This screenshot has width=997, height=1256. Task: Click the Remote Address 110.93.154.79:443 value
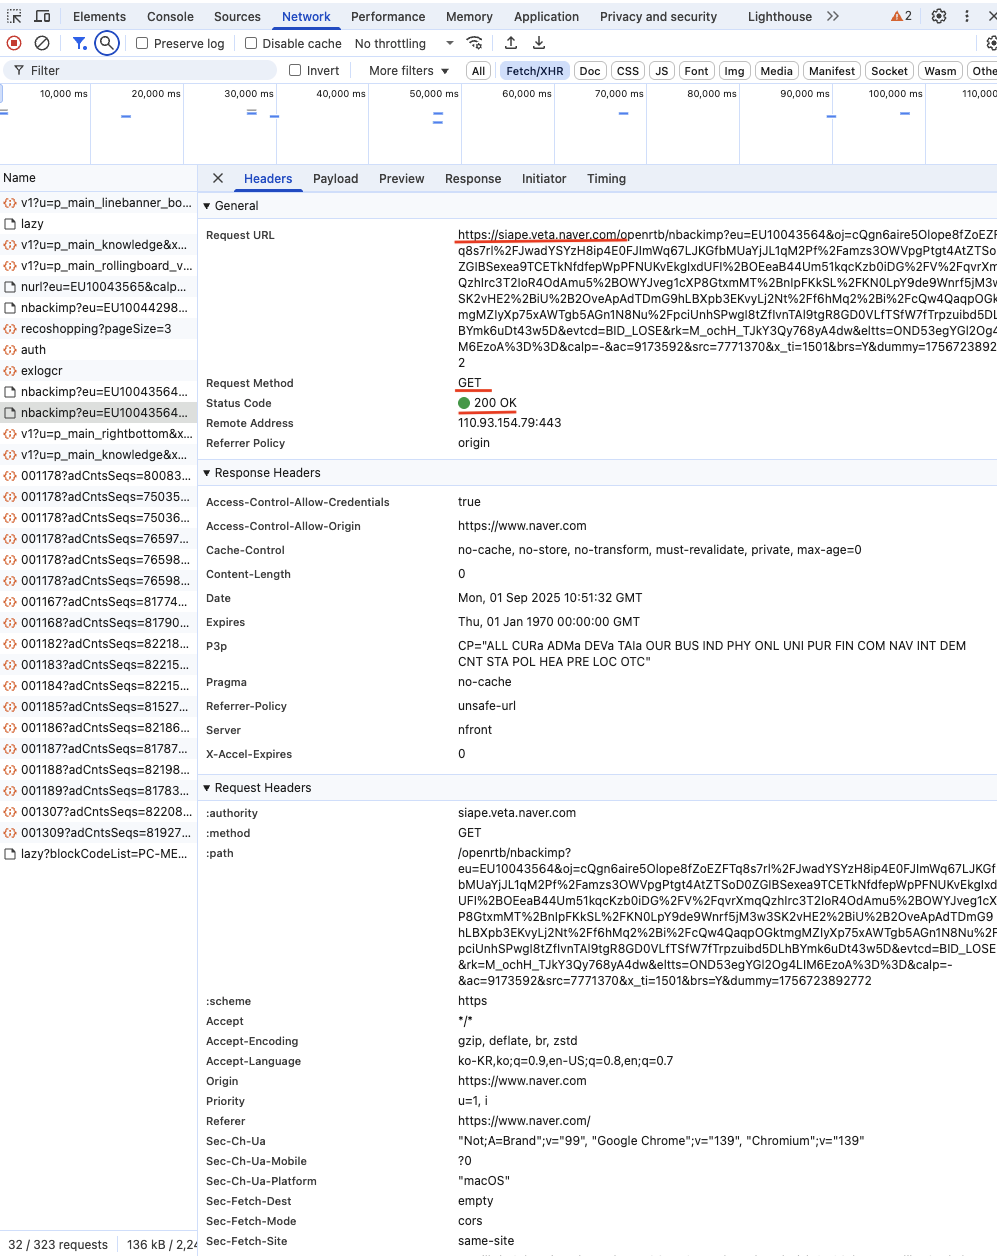coord(510,423)
